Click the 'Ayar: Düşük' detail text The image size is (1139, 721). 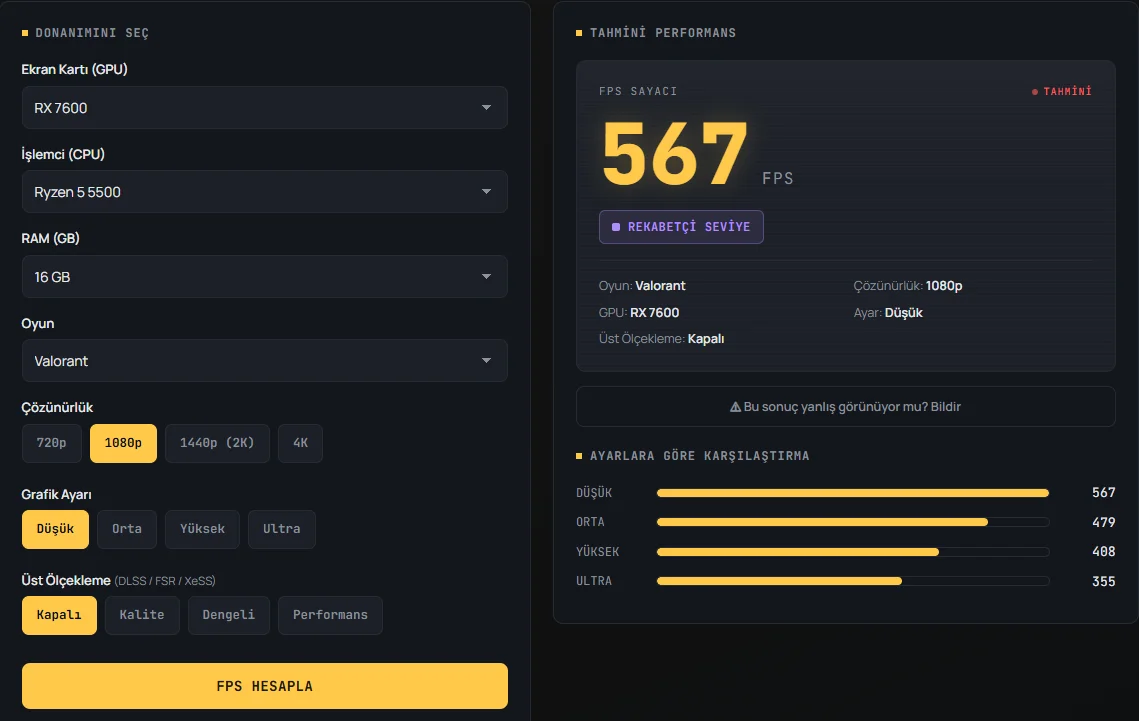pyautogui.click(x=888, y=312)
